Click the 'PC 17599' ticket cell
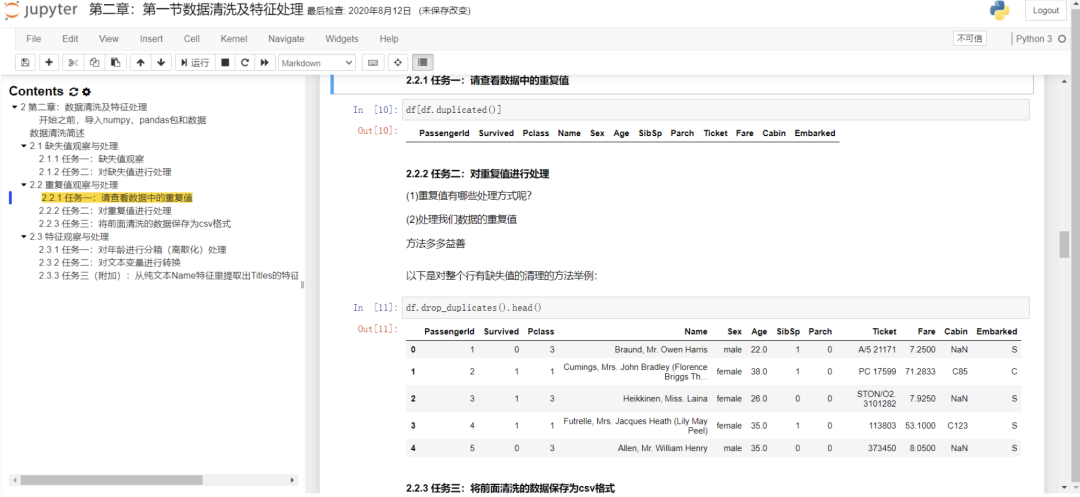This screenshot has height=497, width=1080. point(877,372)
